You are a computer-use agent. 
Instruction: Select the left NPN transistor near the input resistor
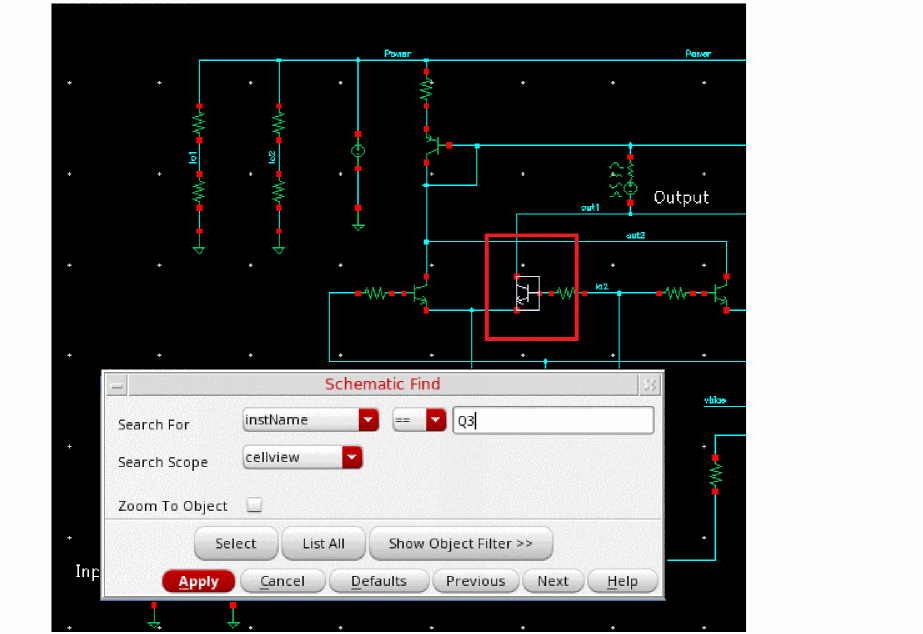420,293
